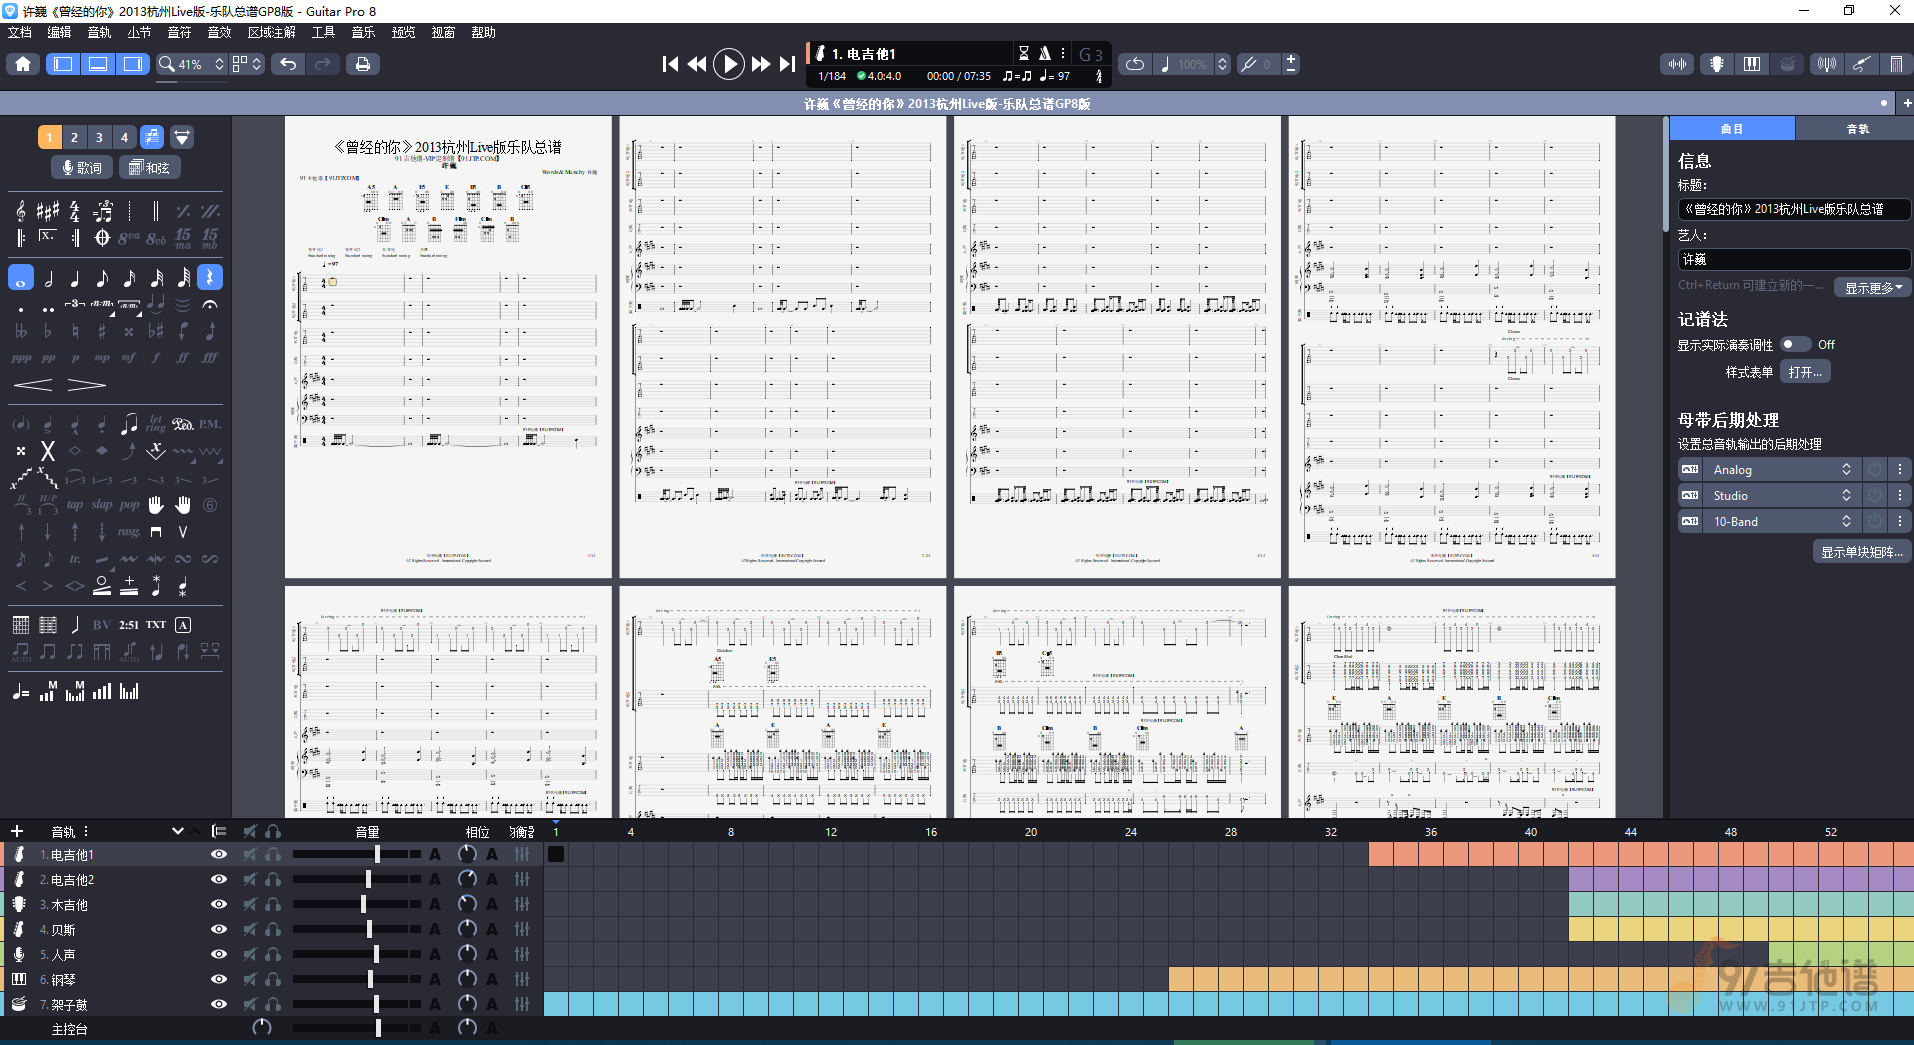Click the 显示单块矩阵... button
Image resolution: width=1914 pixels, height=1045 pixels.
pyautogui.click(x=1861, y=552)
